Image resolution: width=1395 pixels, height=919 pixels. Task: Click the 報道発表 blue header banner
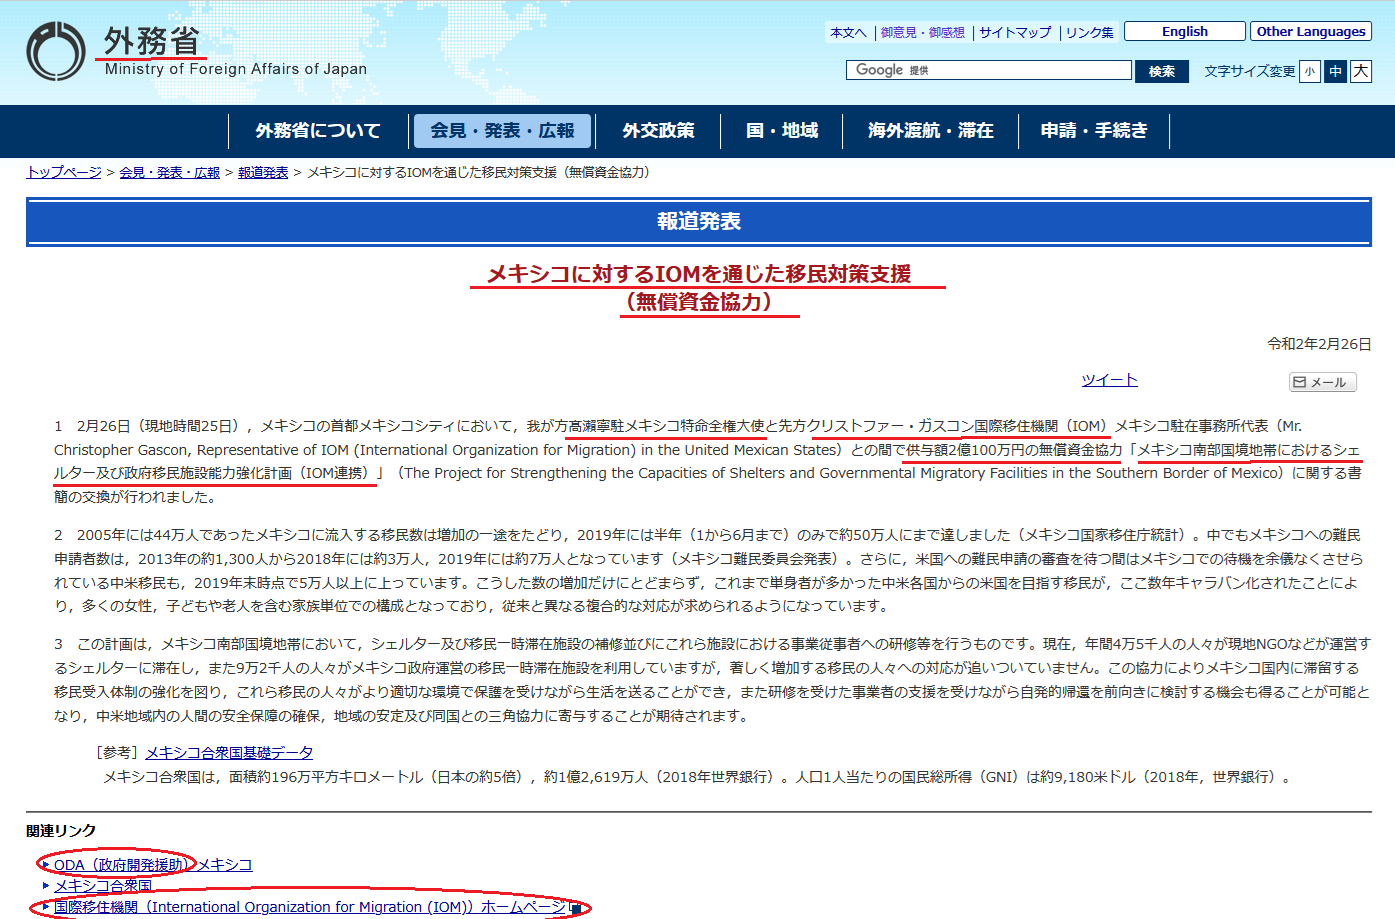pos(699,221)
